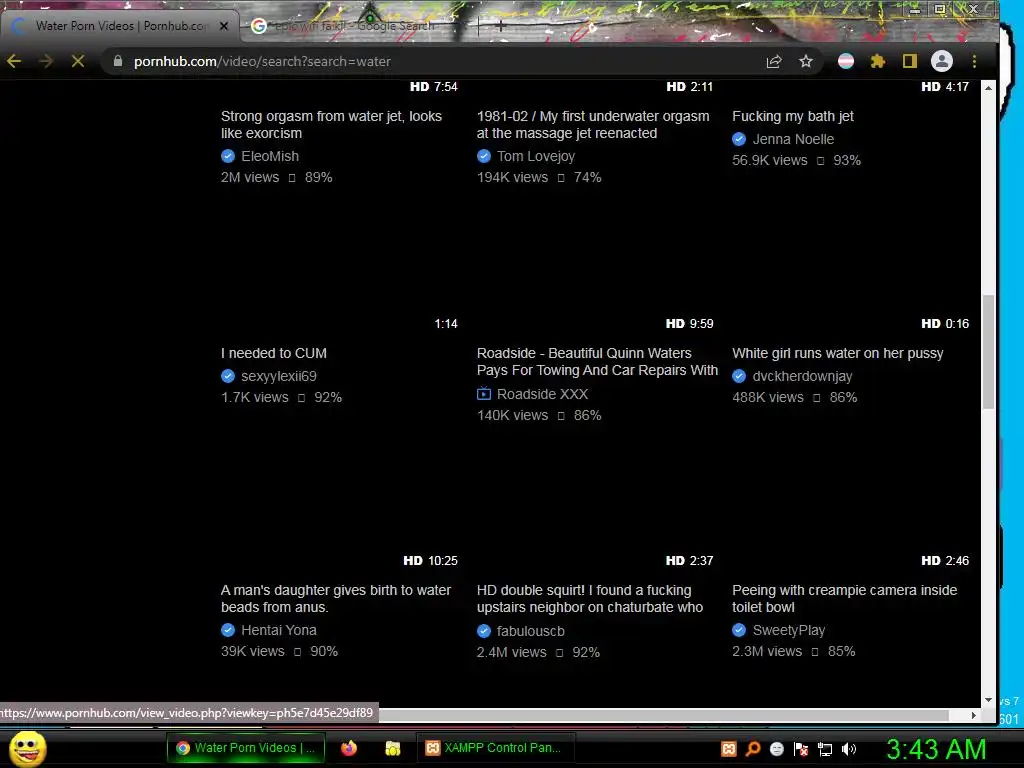The height and width of the screenshot is (768, 1024).
Task: Open EleoMish uploader profile
Action: pos(270,156)
